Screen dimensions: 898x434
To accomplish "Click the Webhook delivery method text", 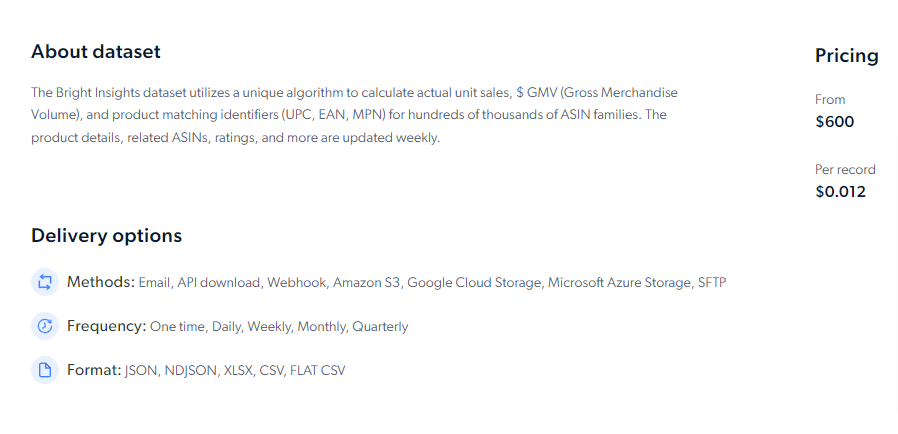I will click(x=297, y=282).
